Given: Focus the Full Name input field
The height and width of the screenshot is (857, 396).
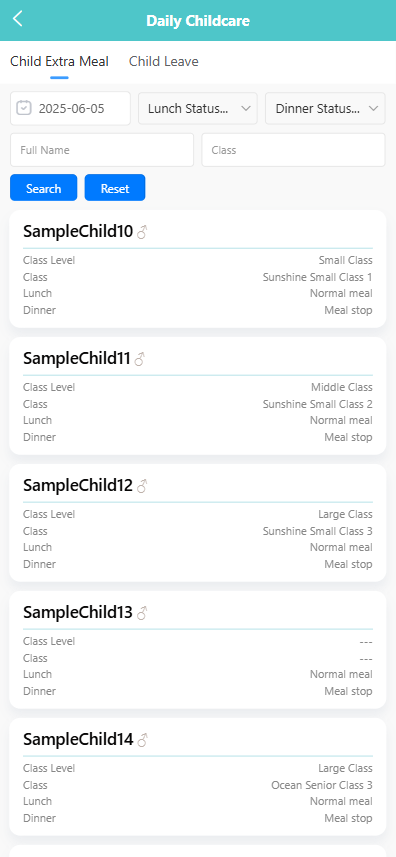Looking at the screenshot, I should [x=102, y=150].
